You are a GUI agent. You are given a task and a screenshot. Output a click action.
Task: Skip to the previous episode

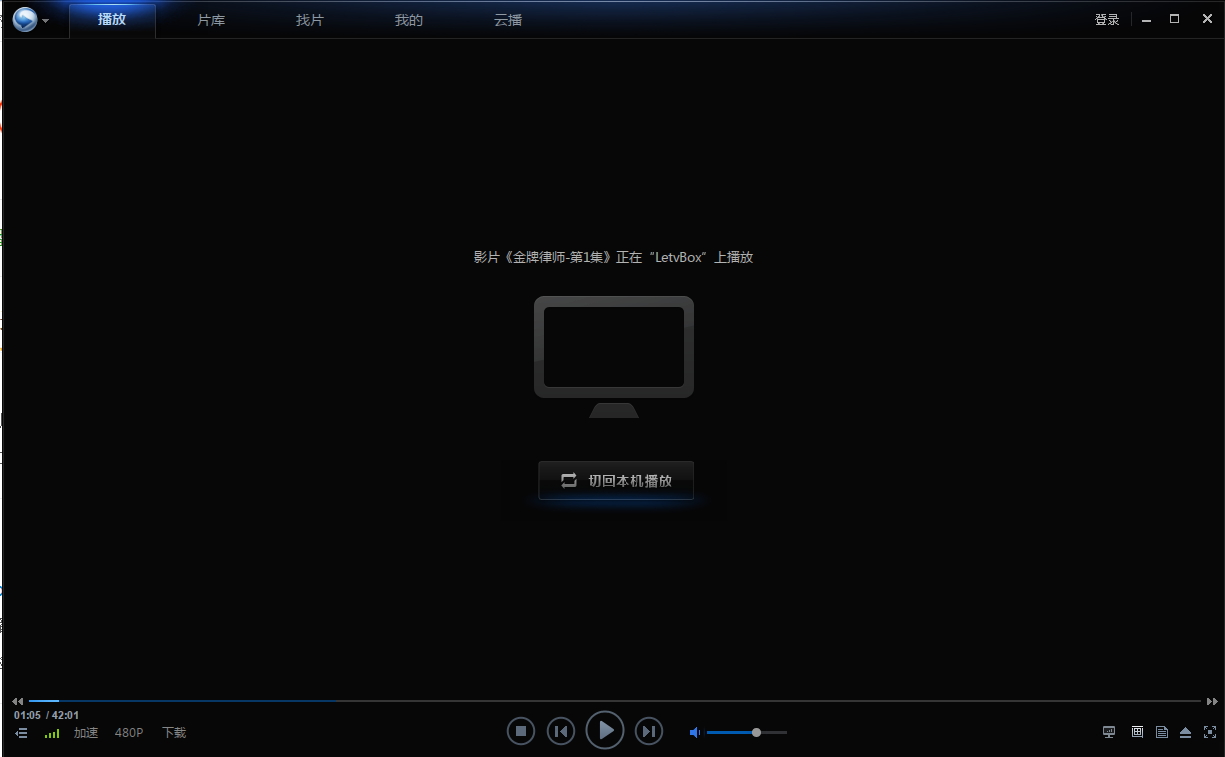pyautogui.click(x=561, y=731)
